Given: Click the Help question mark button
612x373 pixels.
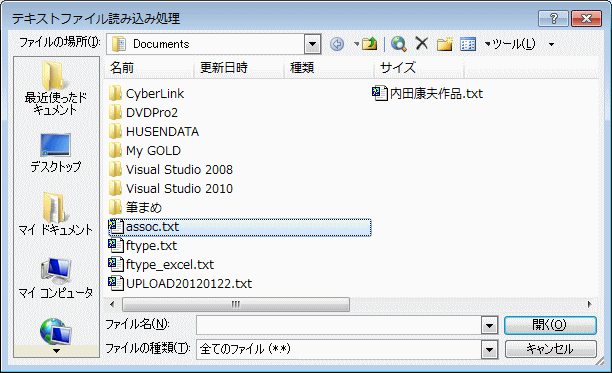Looking at the screenshot, I should (x=553, y=18).
